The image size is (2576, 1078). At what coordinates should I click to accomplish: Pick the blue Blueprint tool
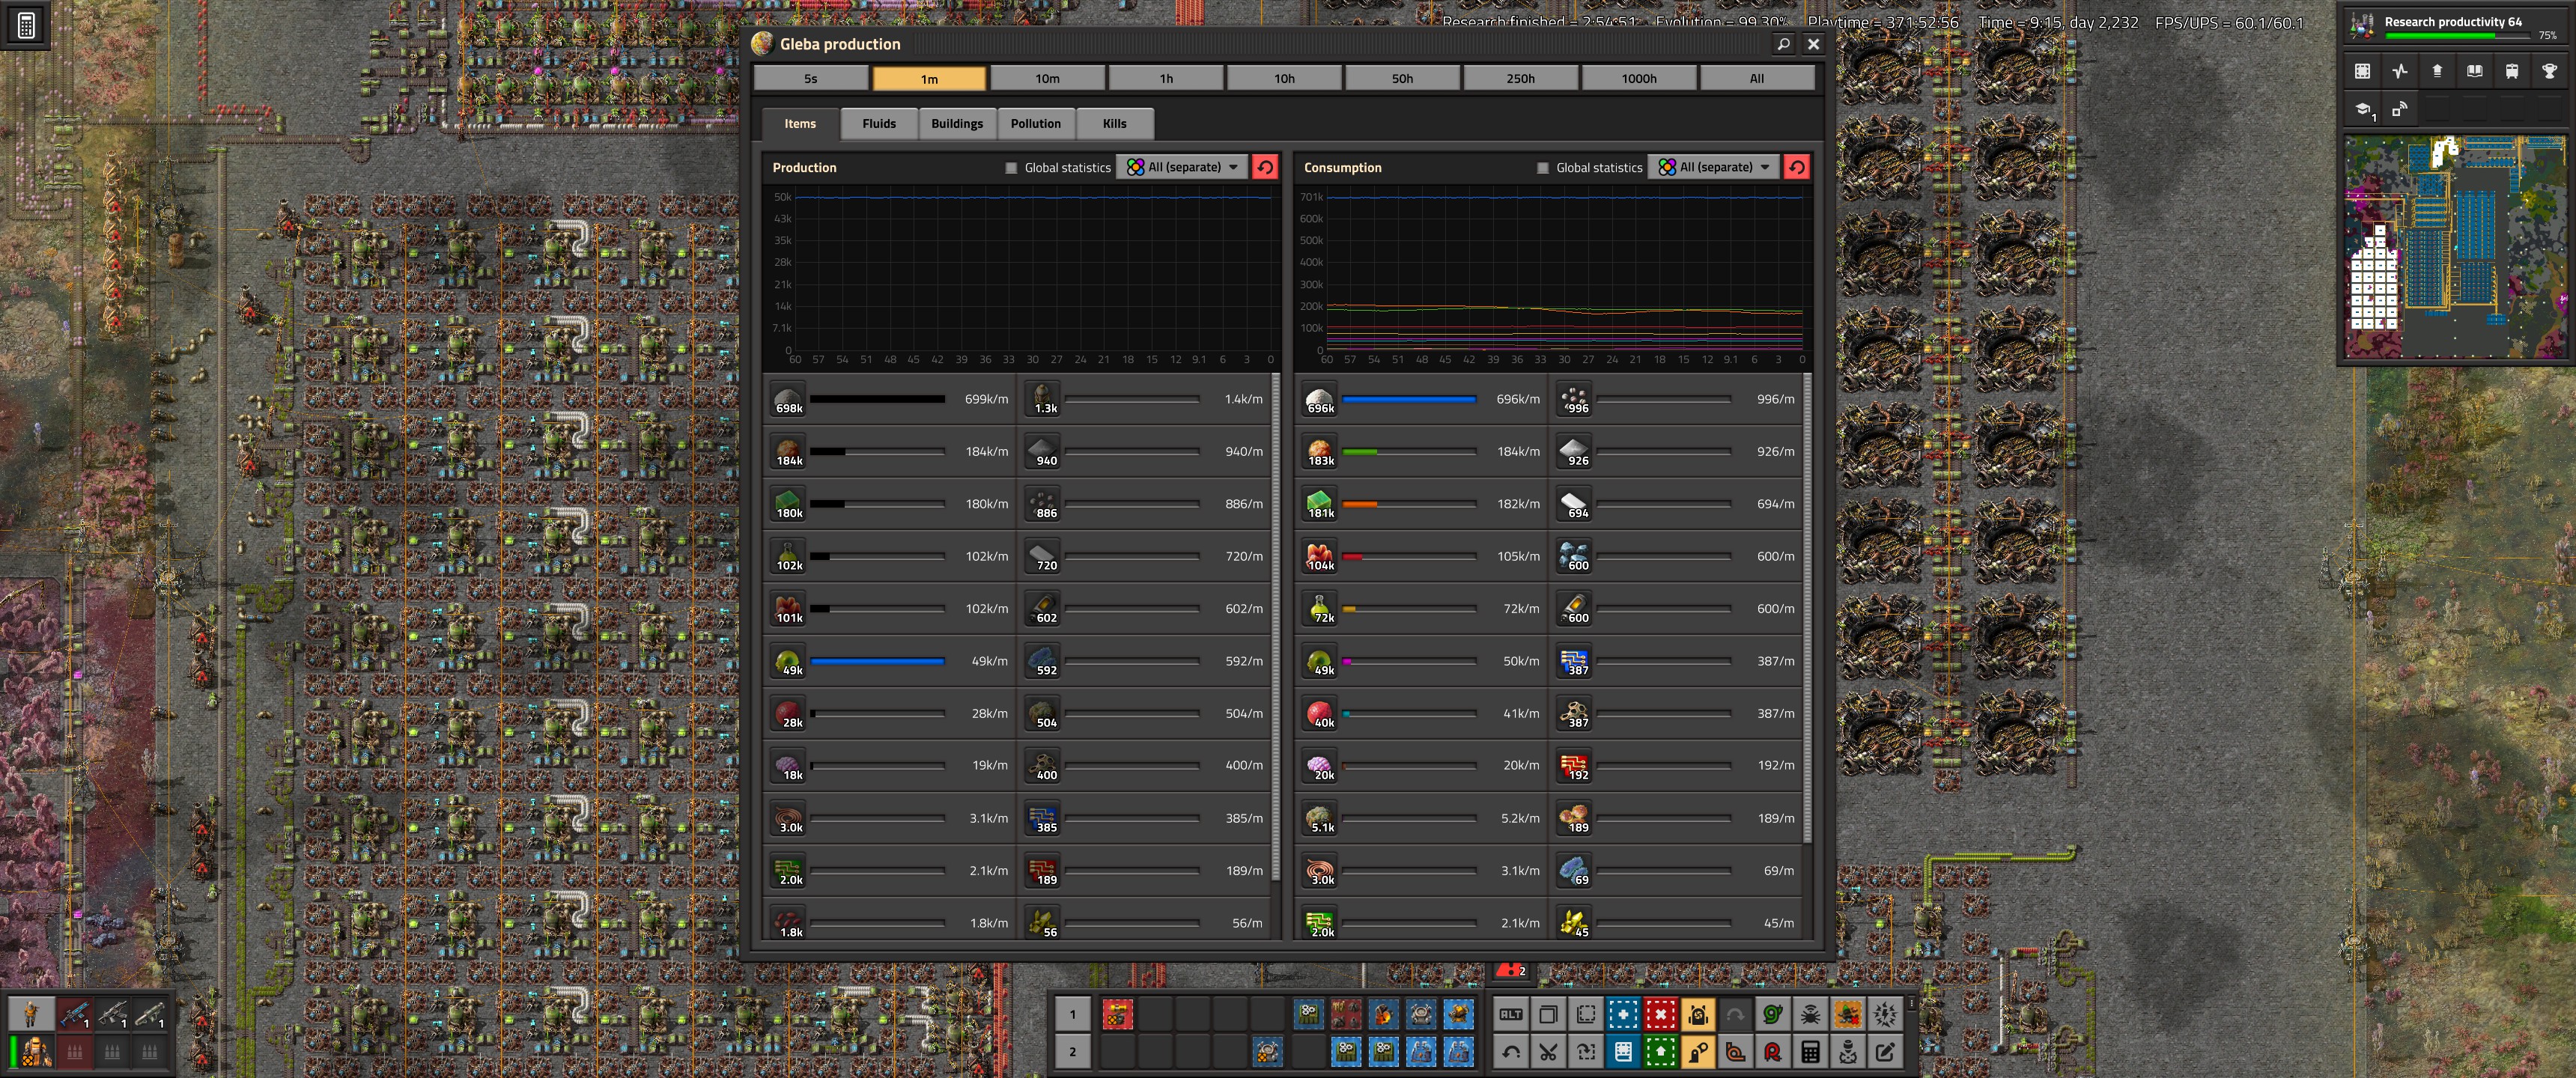[1623, 1014]
